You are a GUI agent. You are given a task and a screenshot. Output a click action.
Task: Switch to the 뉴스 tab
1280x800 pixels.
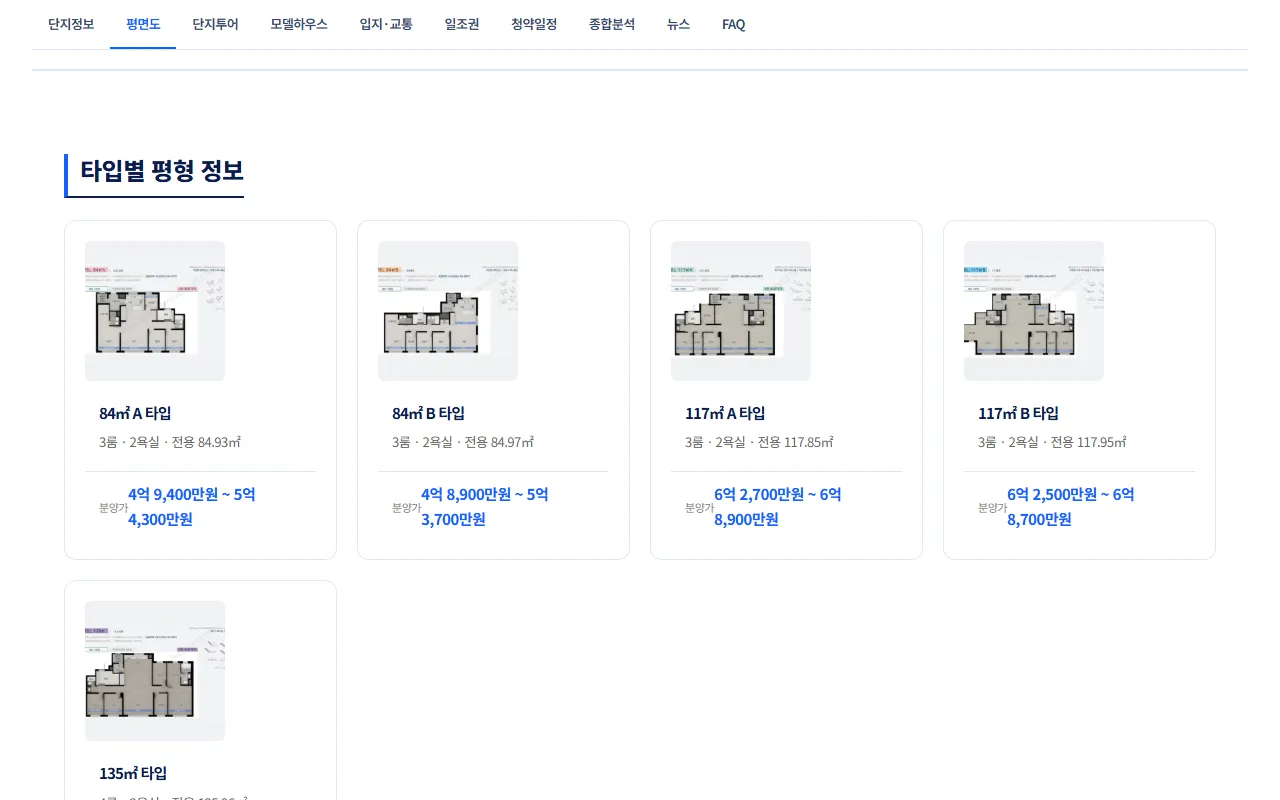coord(678,24)
